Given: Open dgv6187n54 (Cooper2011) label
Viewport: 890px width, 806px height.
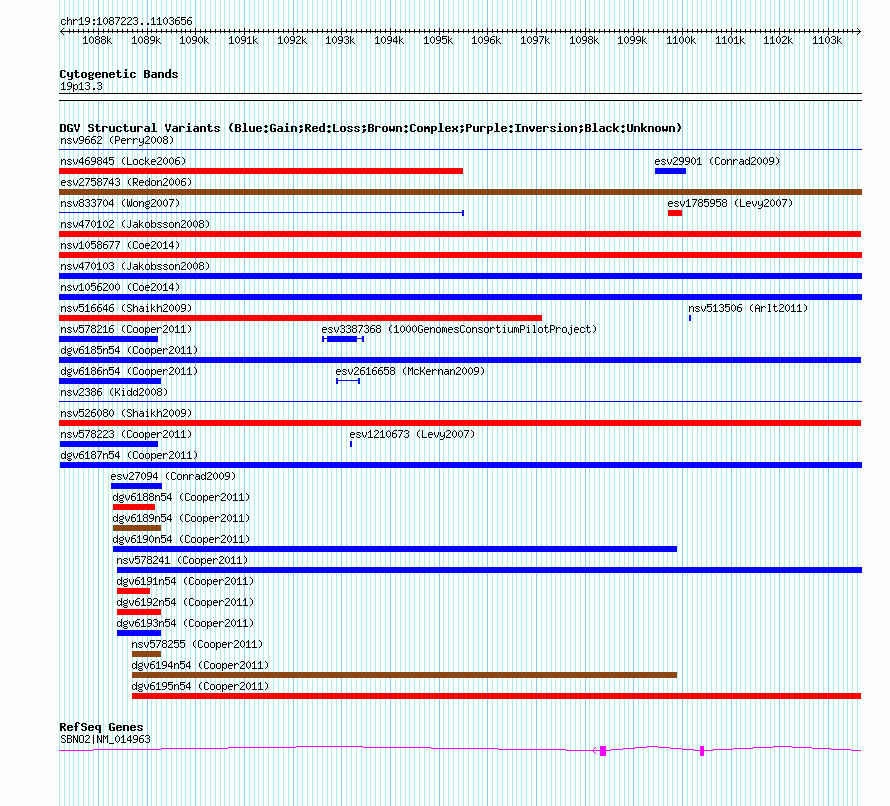Looking at the screenshot, I should click(x=129, y=455).
